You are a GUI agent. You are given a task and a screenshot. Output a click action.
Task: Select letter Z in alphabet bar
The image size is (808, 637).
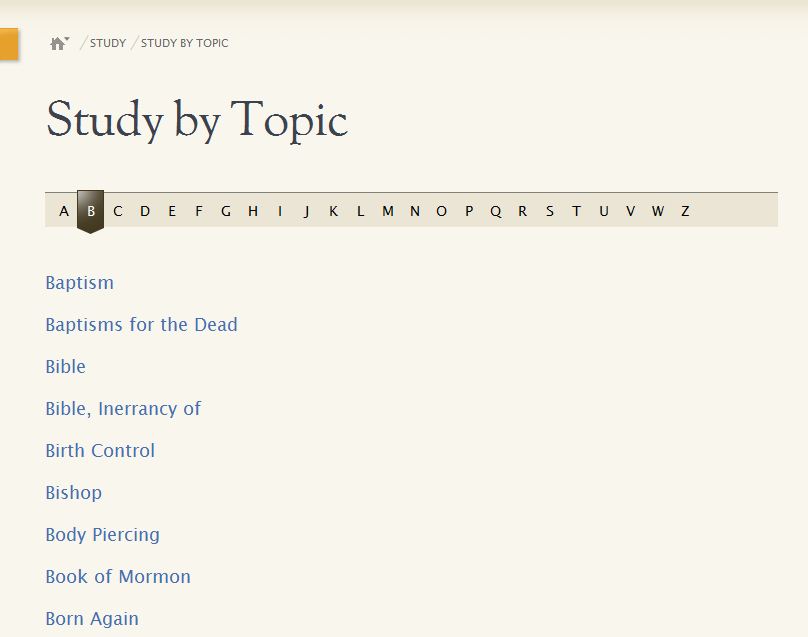(x=685, y=211)
